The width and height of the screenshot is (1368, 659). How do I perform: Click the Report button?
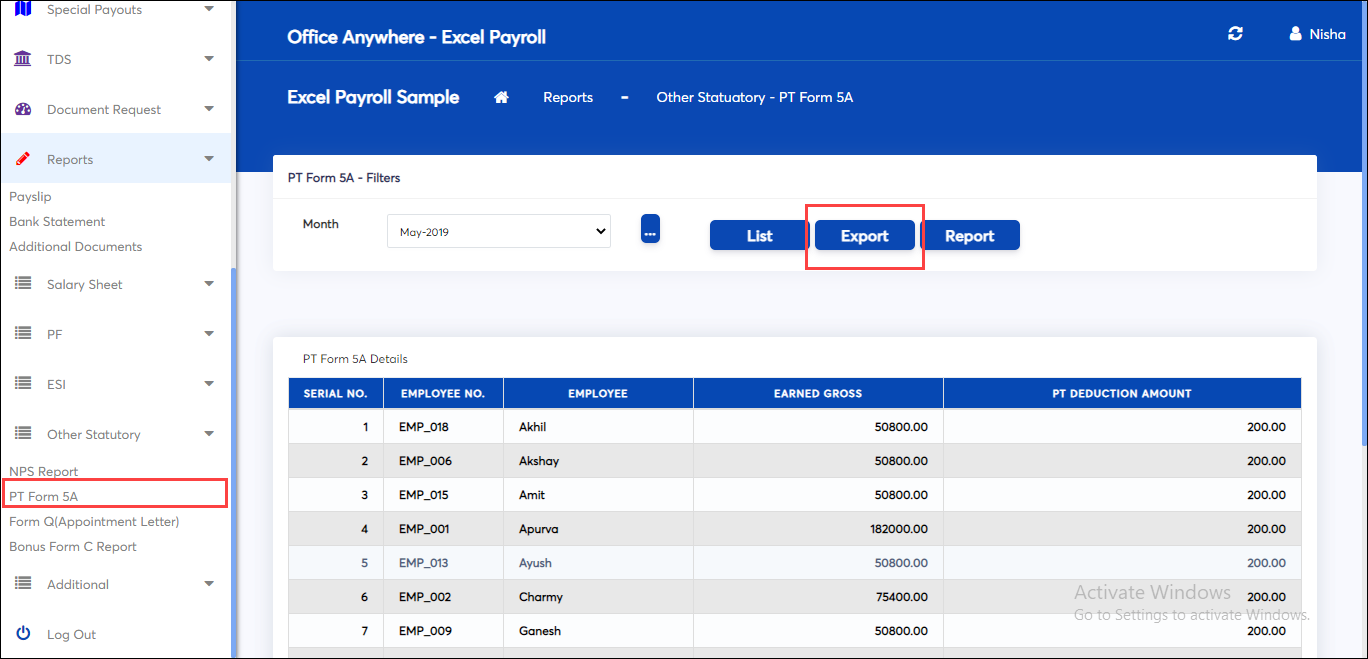pos(970,236)
